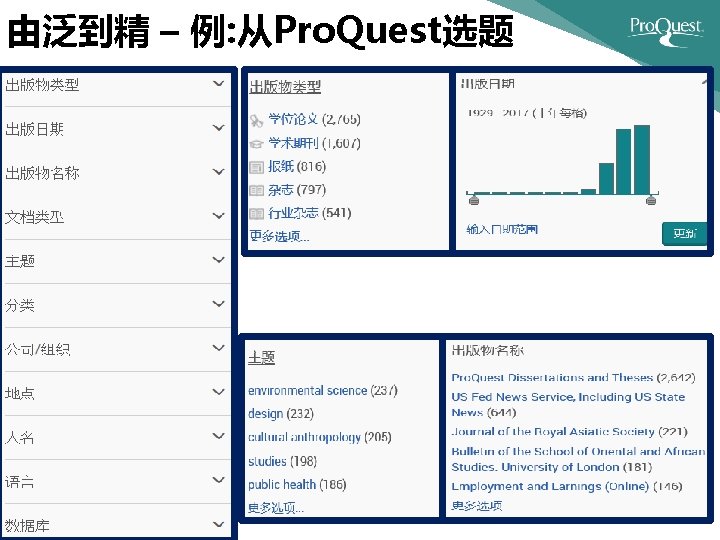Expand the 分类 filter chevron
This screenshot has height=540, width=720.
click(219, 304)
